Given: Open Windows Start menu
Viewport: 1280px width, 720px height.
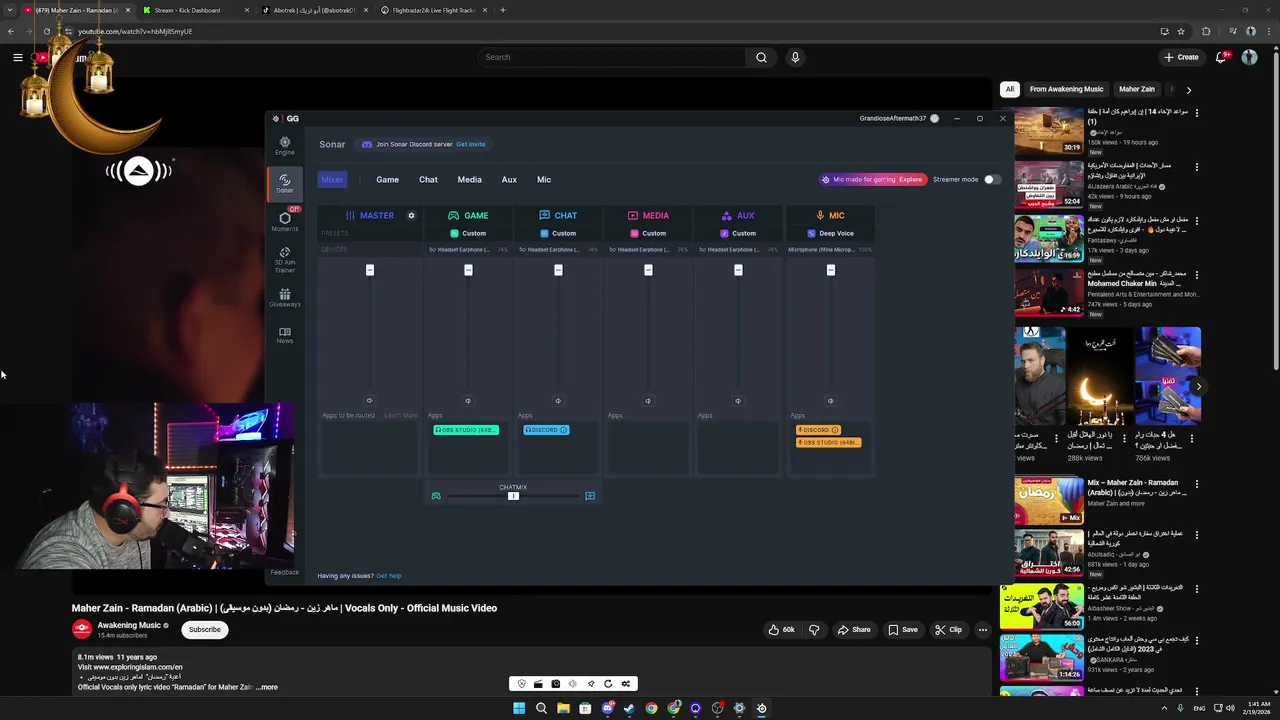Looking at the screenshot, I should coord(519,708).
